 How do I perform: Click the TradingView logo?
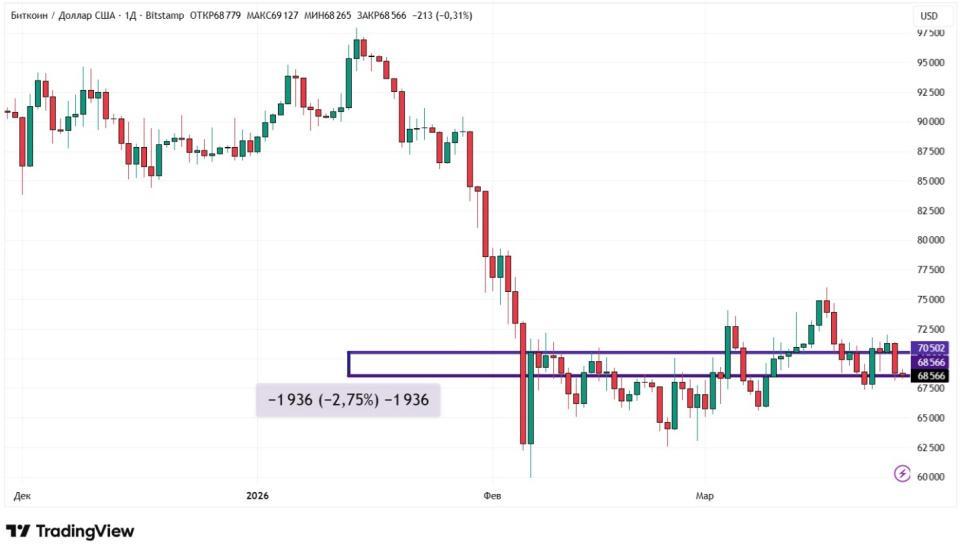tap(70, 531)
